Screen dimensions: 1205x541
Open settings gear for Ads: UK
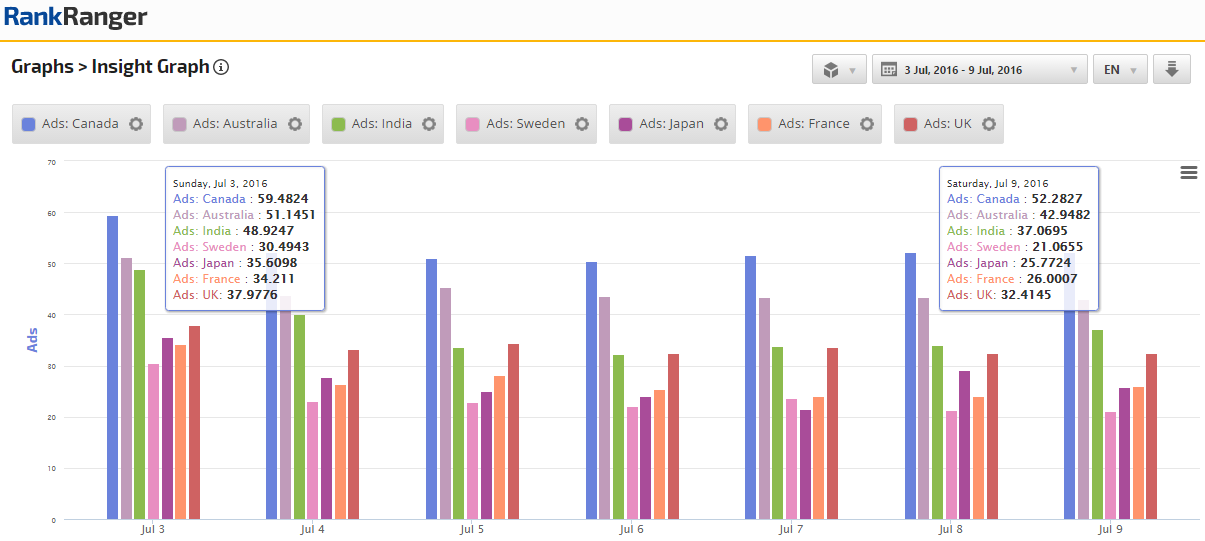coord(989,124)
